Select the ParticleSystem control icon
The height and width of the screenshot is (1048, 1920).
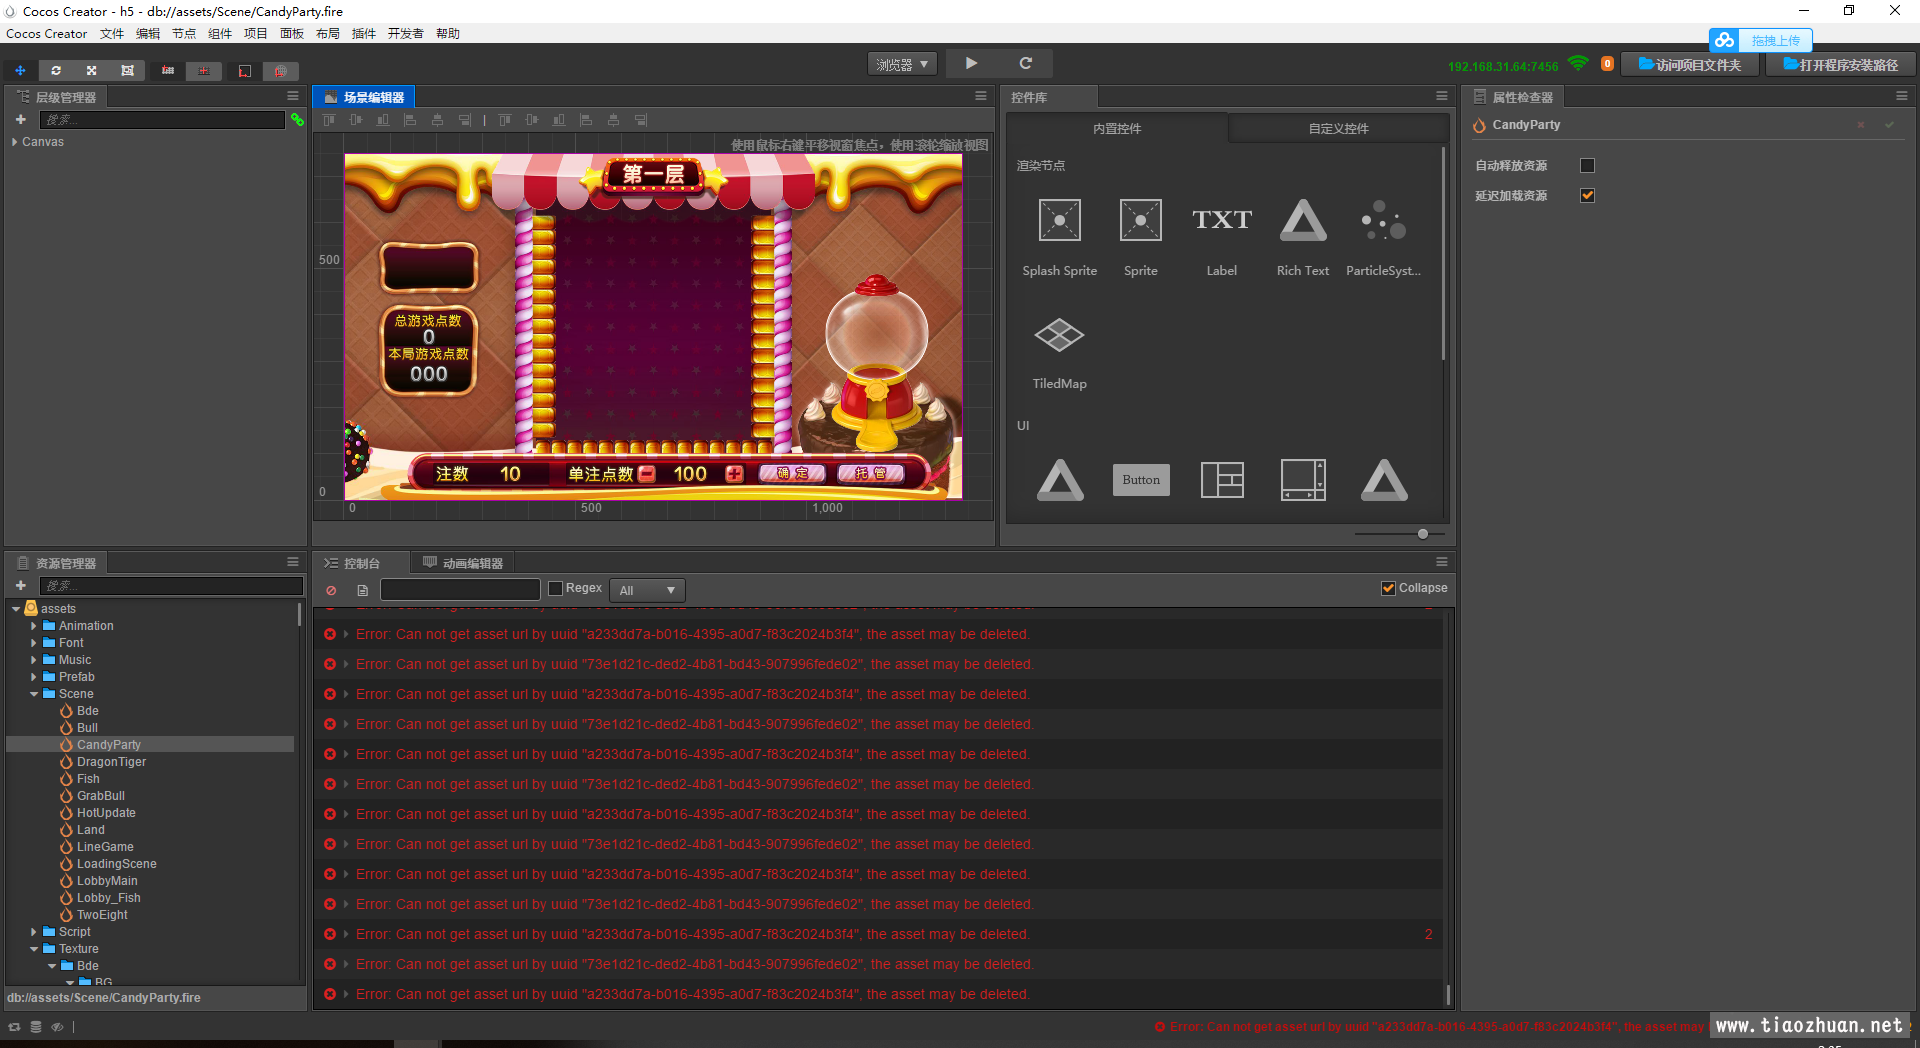click(1383, 220)
